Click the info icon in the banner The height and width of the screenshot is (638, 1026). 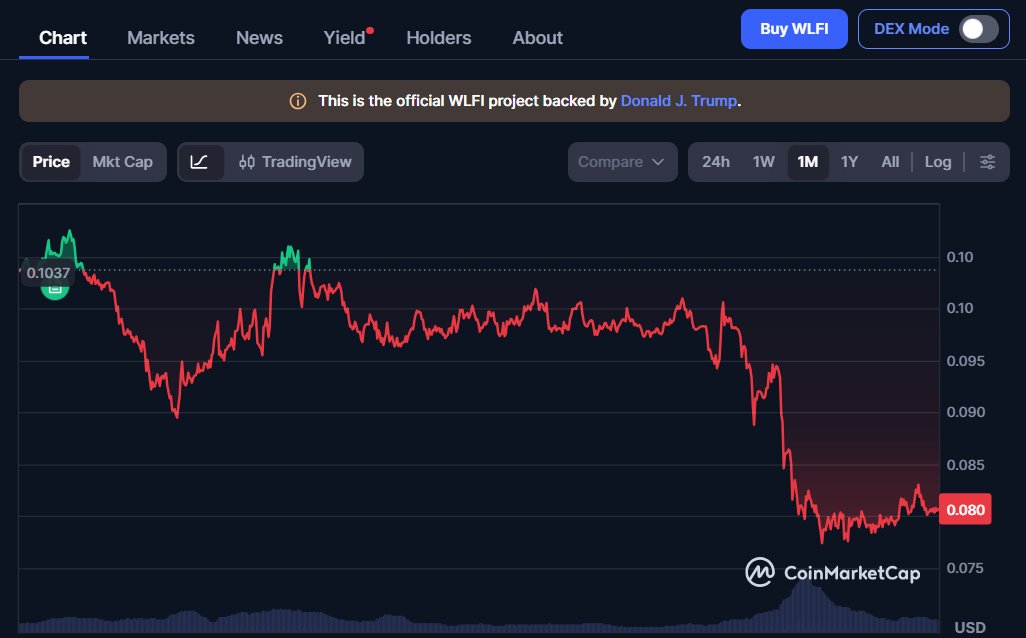pos(297,101)
